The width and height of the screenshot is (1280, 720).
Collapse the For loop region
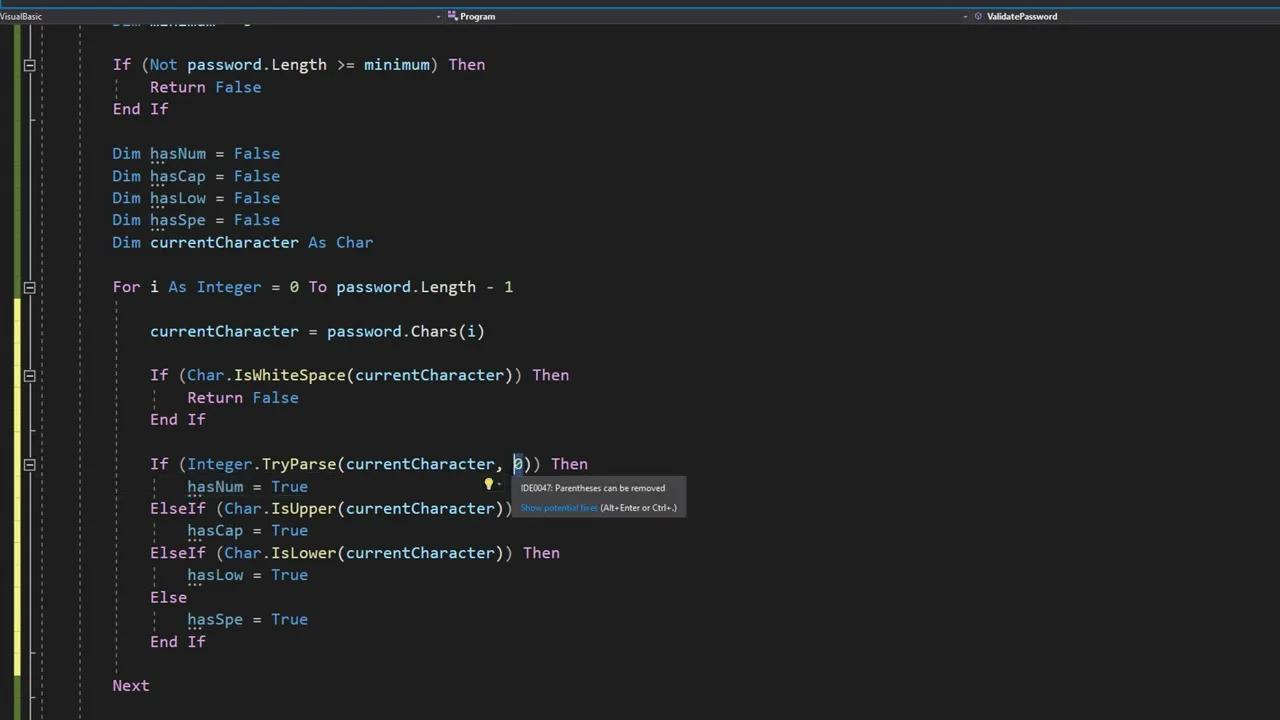pos(29,287)
